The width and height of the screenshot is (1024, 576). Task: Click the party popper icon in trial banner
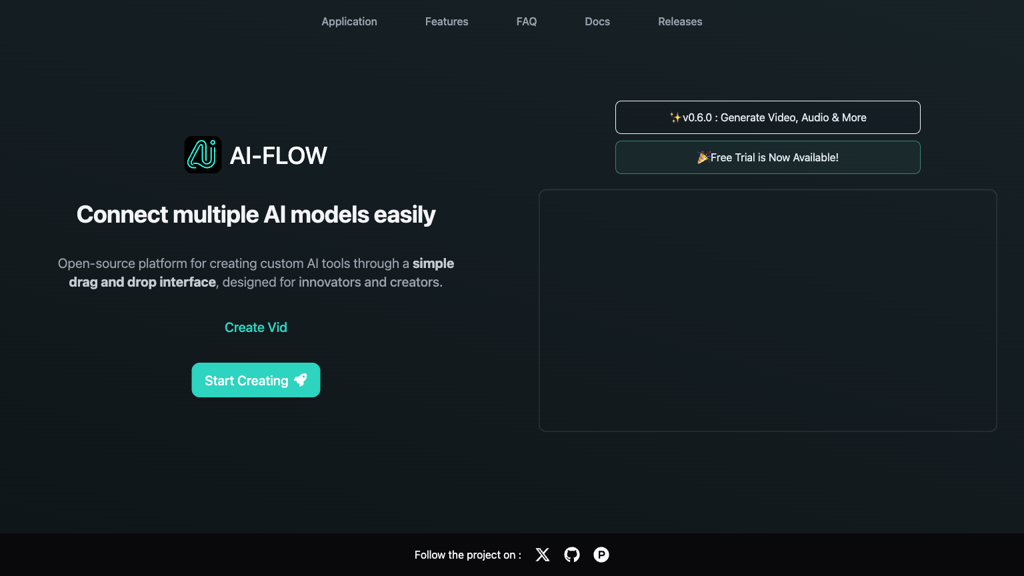[x=704, y=157]
